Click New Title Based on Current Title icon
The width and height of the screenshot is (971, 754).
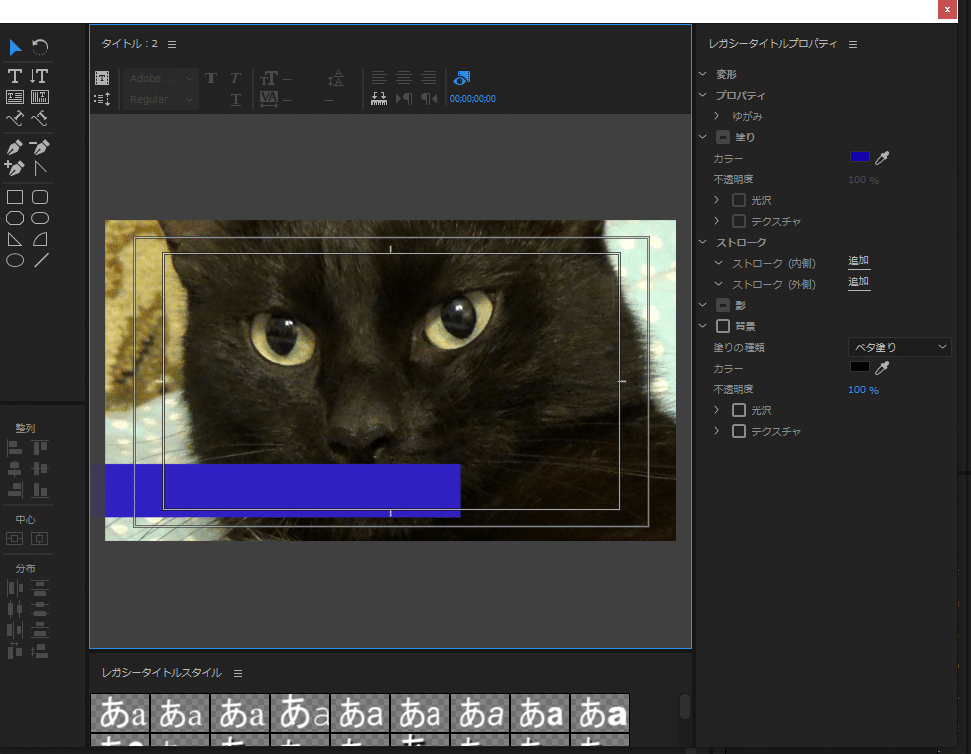(102, 78)
